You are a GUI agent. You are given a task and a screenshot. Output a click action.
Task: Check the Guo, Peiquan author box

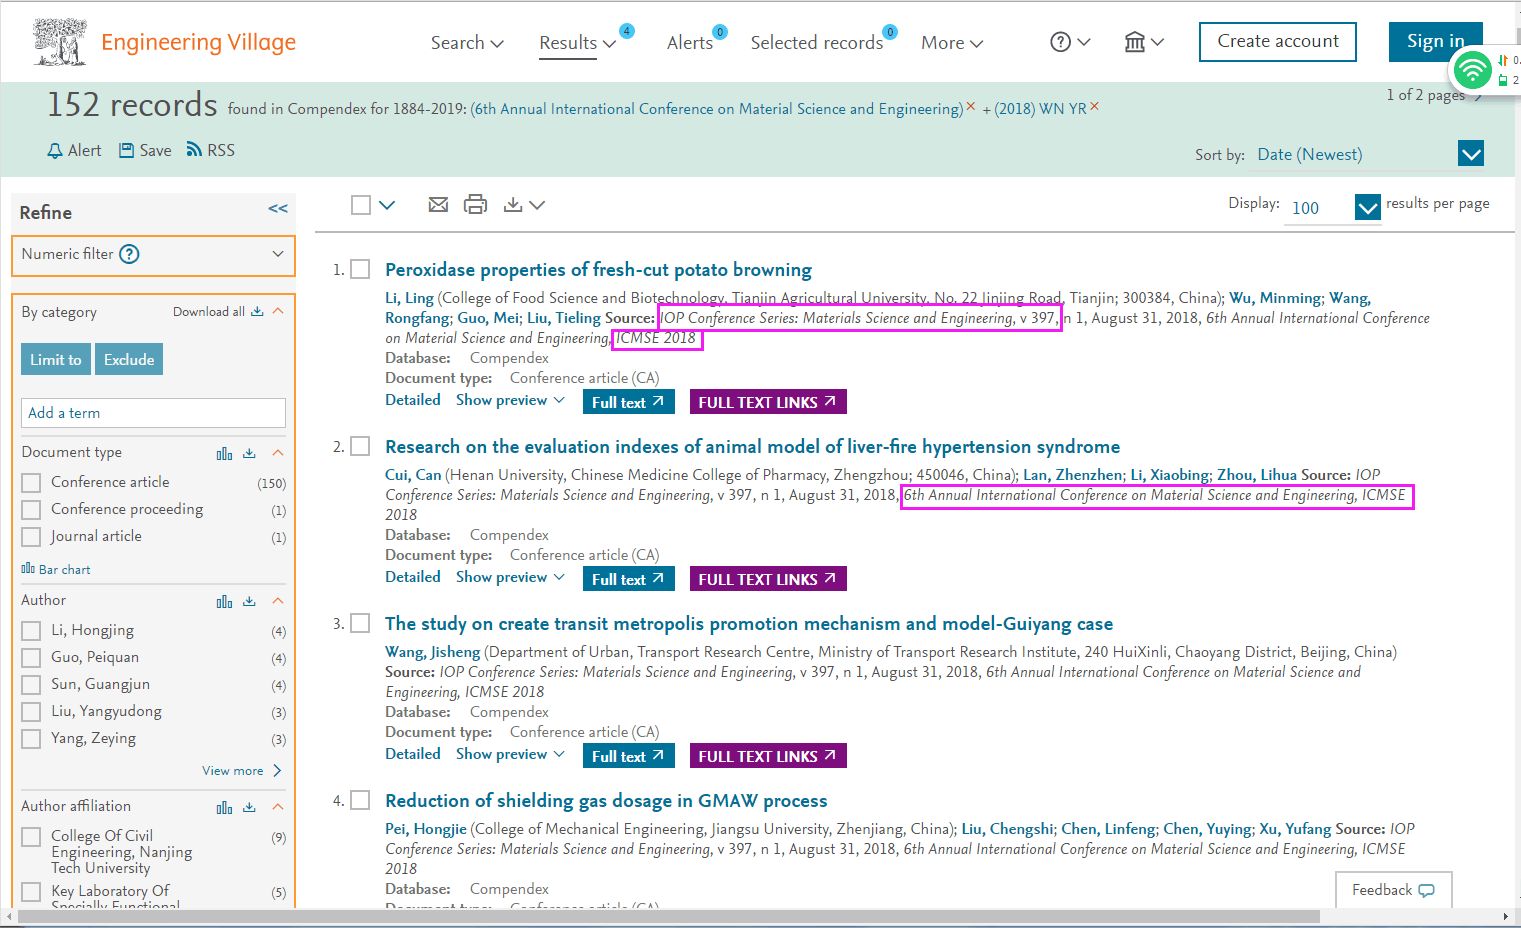(31, 658)
